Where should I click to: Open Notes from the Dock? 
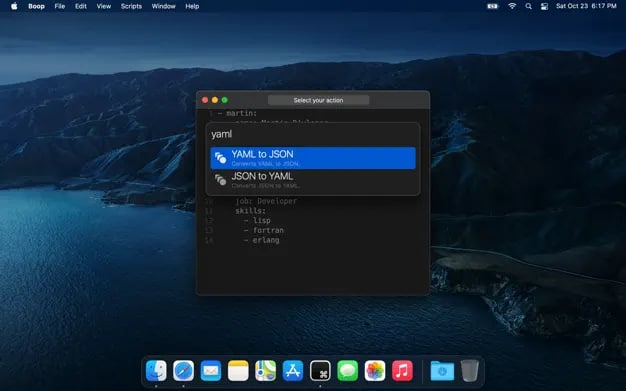238,371
